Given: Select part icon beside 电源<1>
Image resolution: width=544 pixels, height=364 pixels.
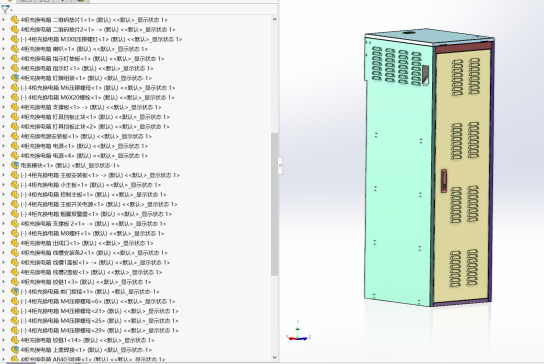Looking at the screenshot, I should point(15,146).
